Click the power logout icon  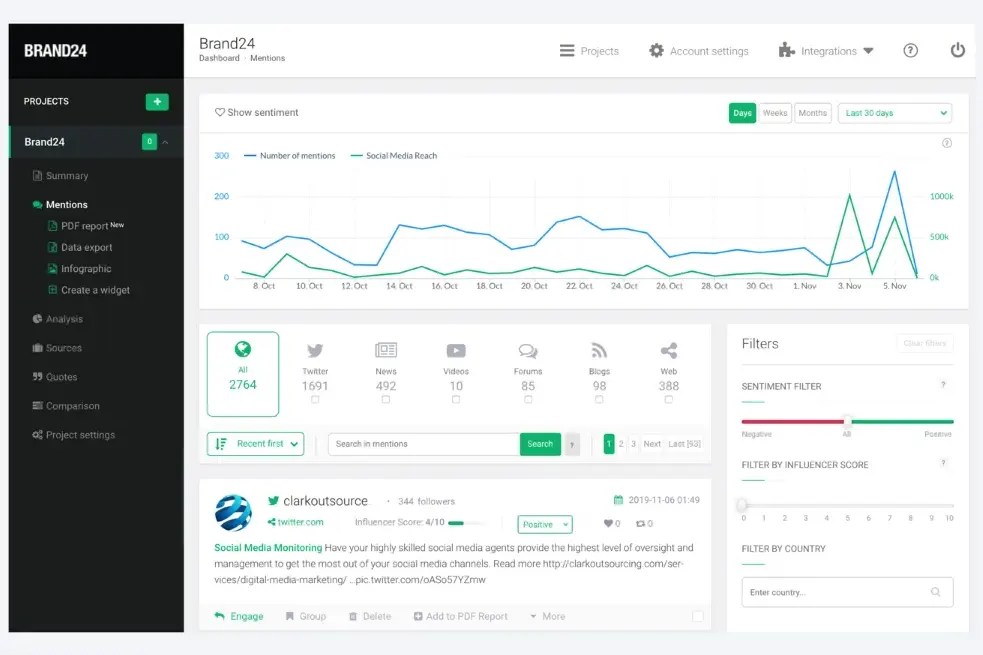pos(957,50)
